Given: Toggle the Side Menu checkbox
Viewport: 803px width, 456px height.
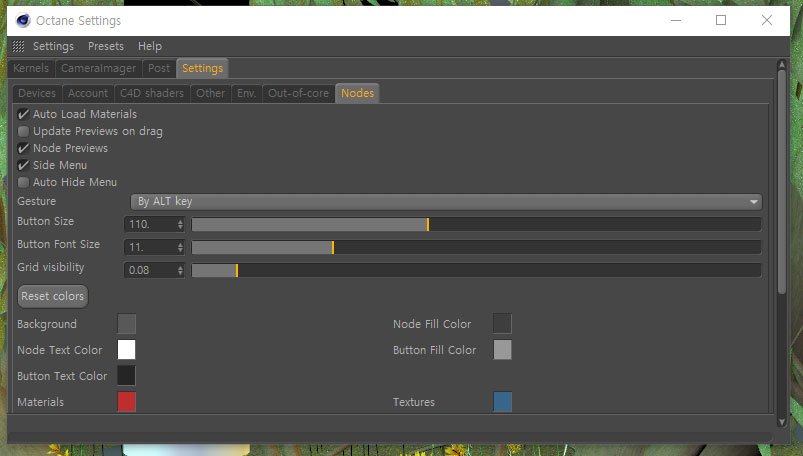Looking at the screenshot, I should 23,165.
